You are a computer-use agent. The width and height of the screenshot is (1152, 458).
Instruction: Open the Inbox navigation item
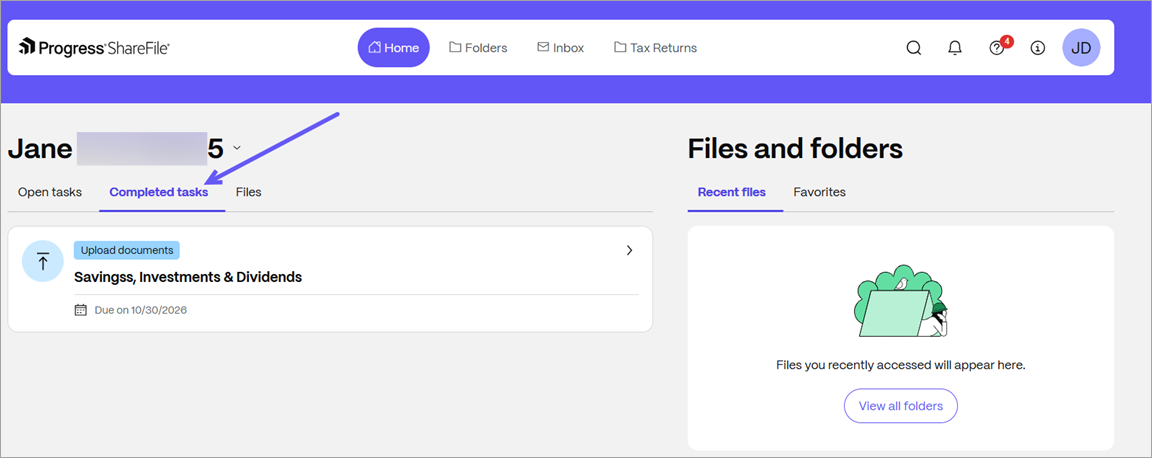(x=560, y=48)
